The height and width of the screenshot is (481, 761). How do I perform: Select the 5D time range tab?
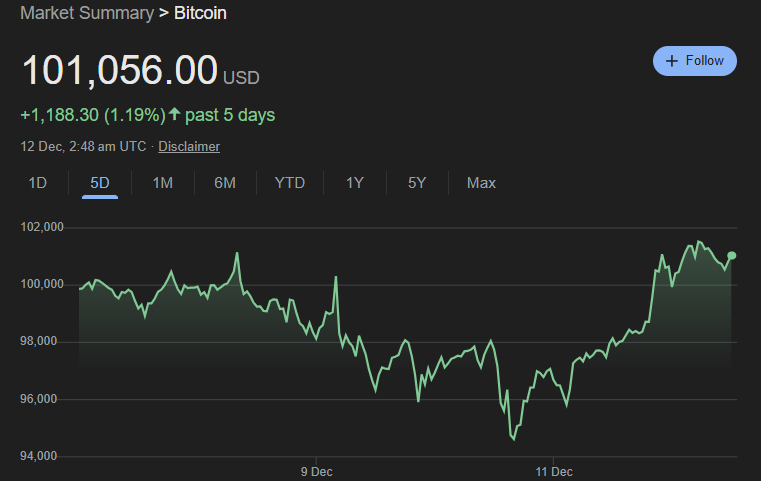(x=99, y=183)
